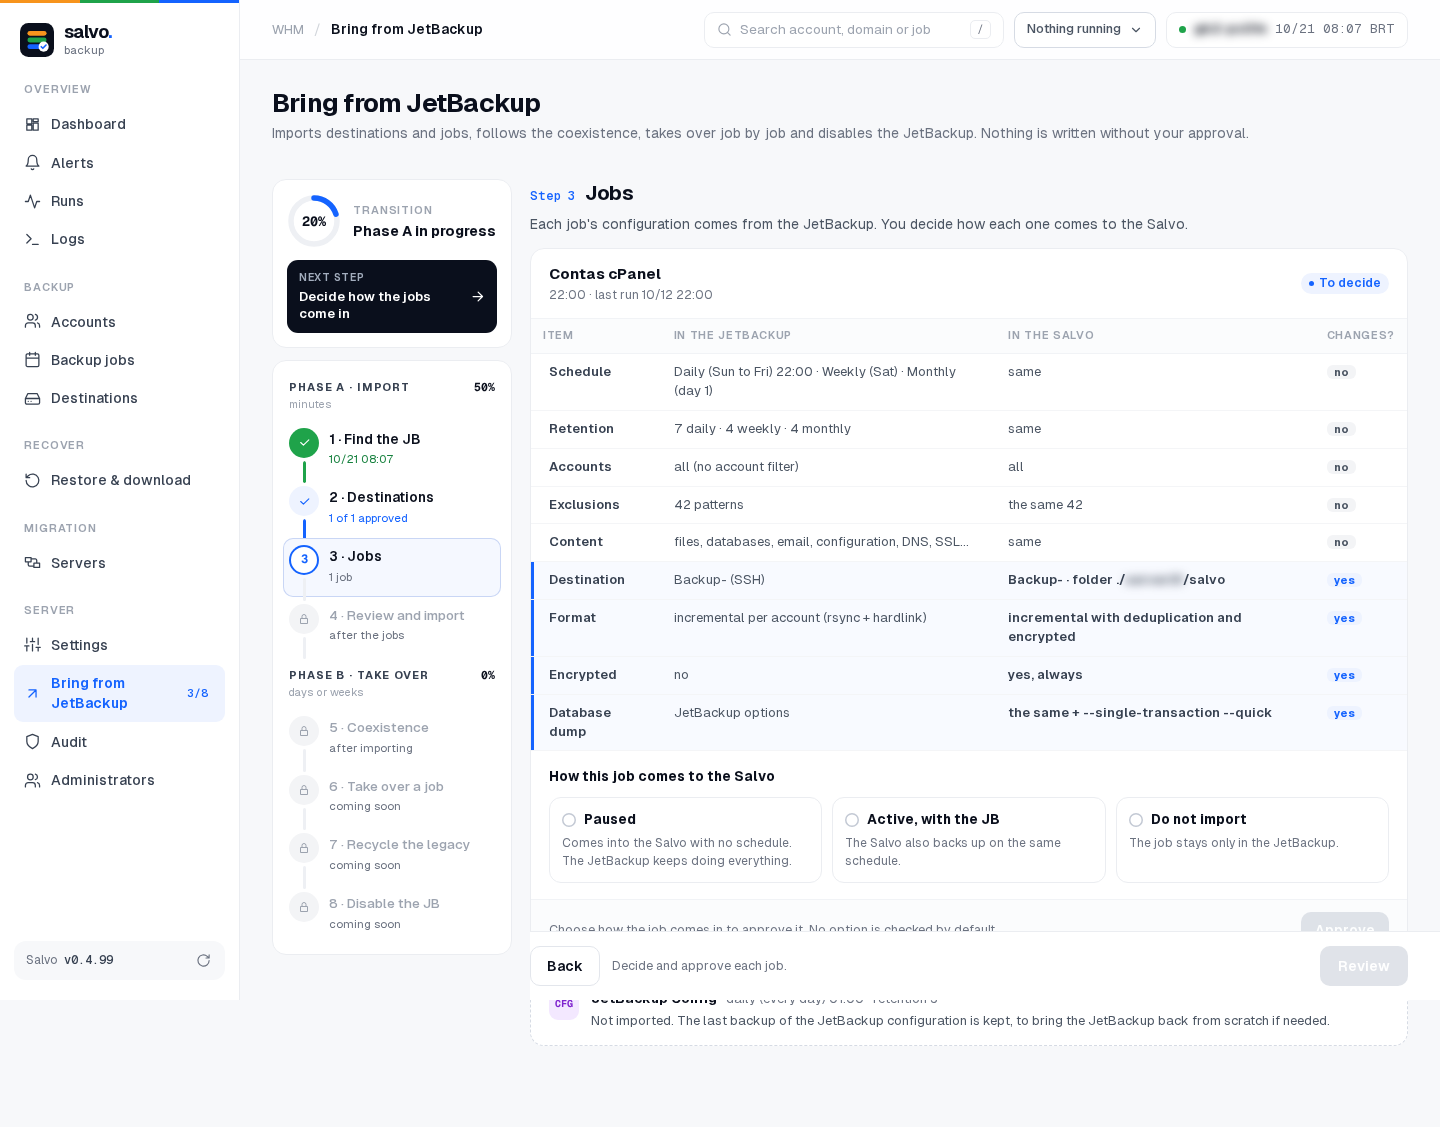Click locked step 8 Disable the JB icon
The width and height of the screenshot is (1440, 1127).
pos(304,907)
